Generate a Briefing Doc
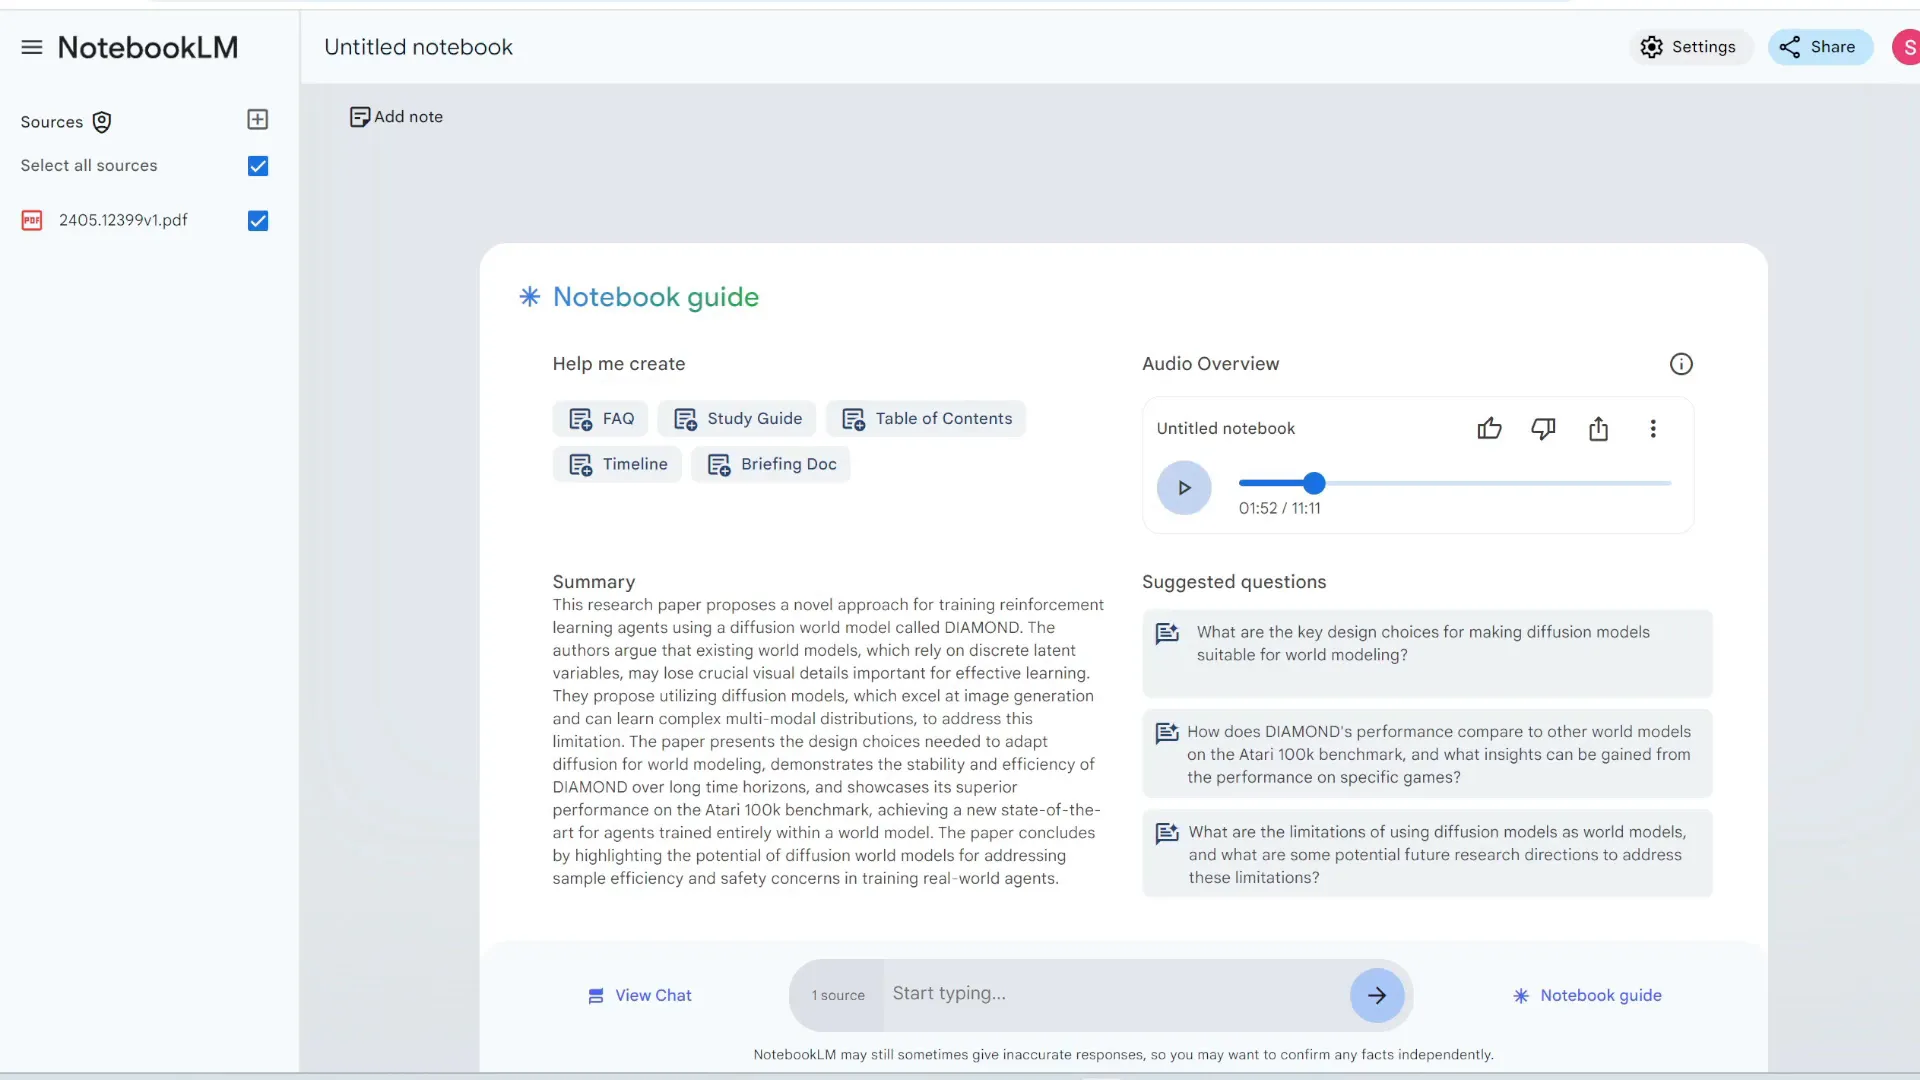 pos(771,465)
